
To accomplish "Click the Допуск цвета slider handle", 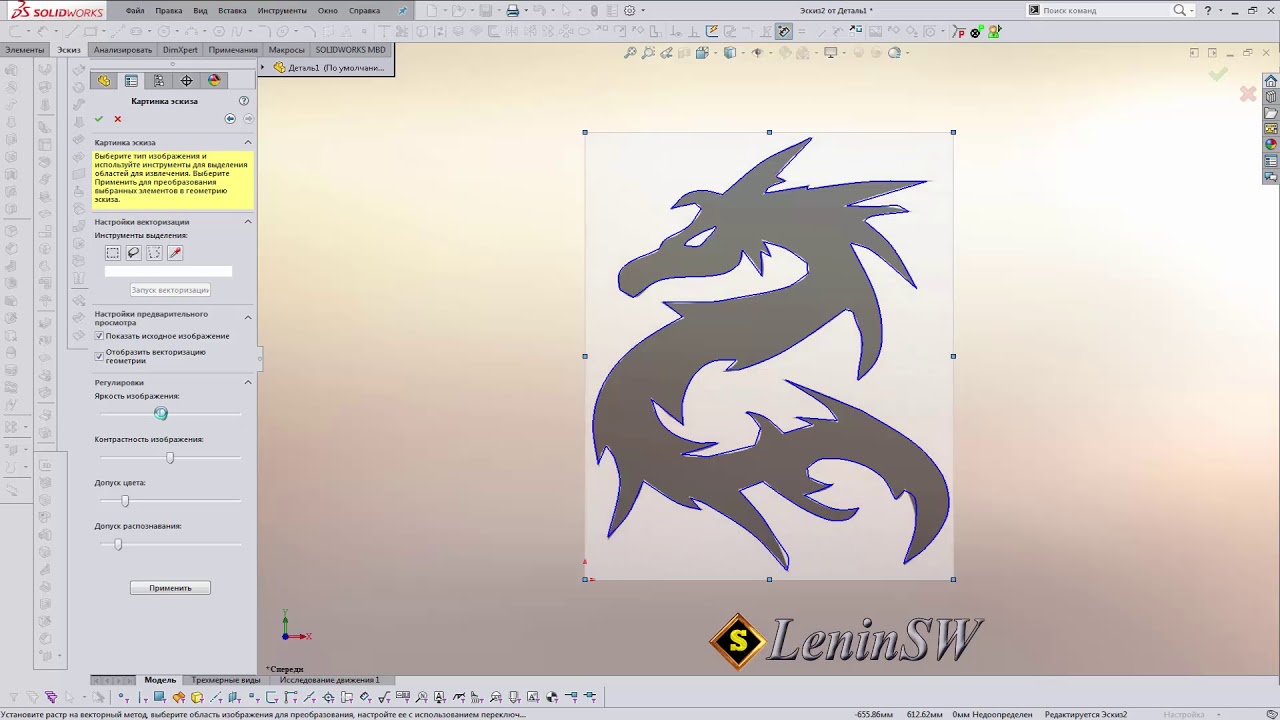I will [x=125, y=501].
